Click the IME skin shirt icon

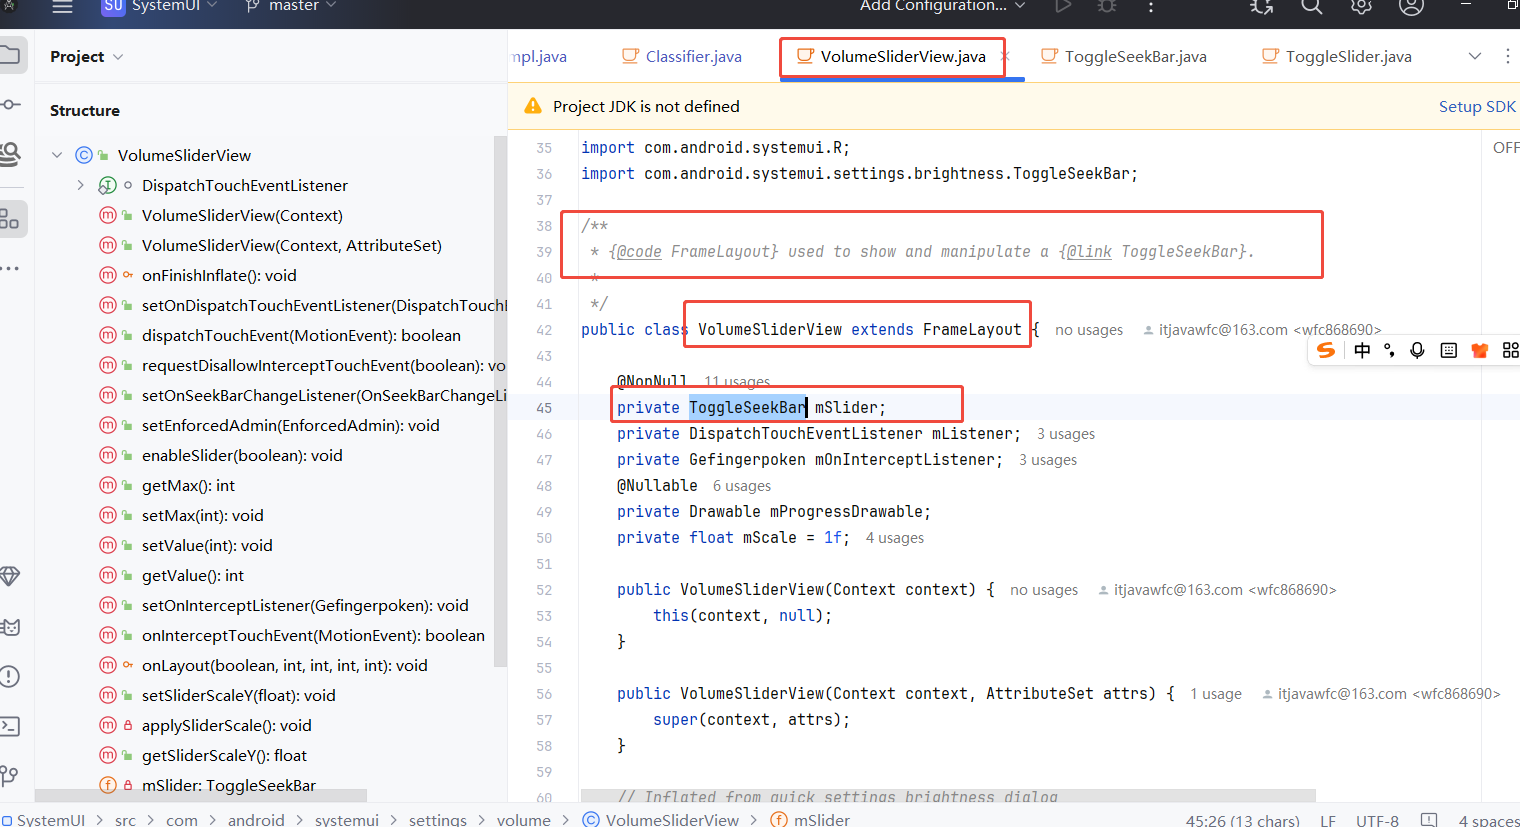1480,350
